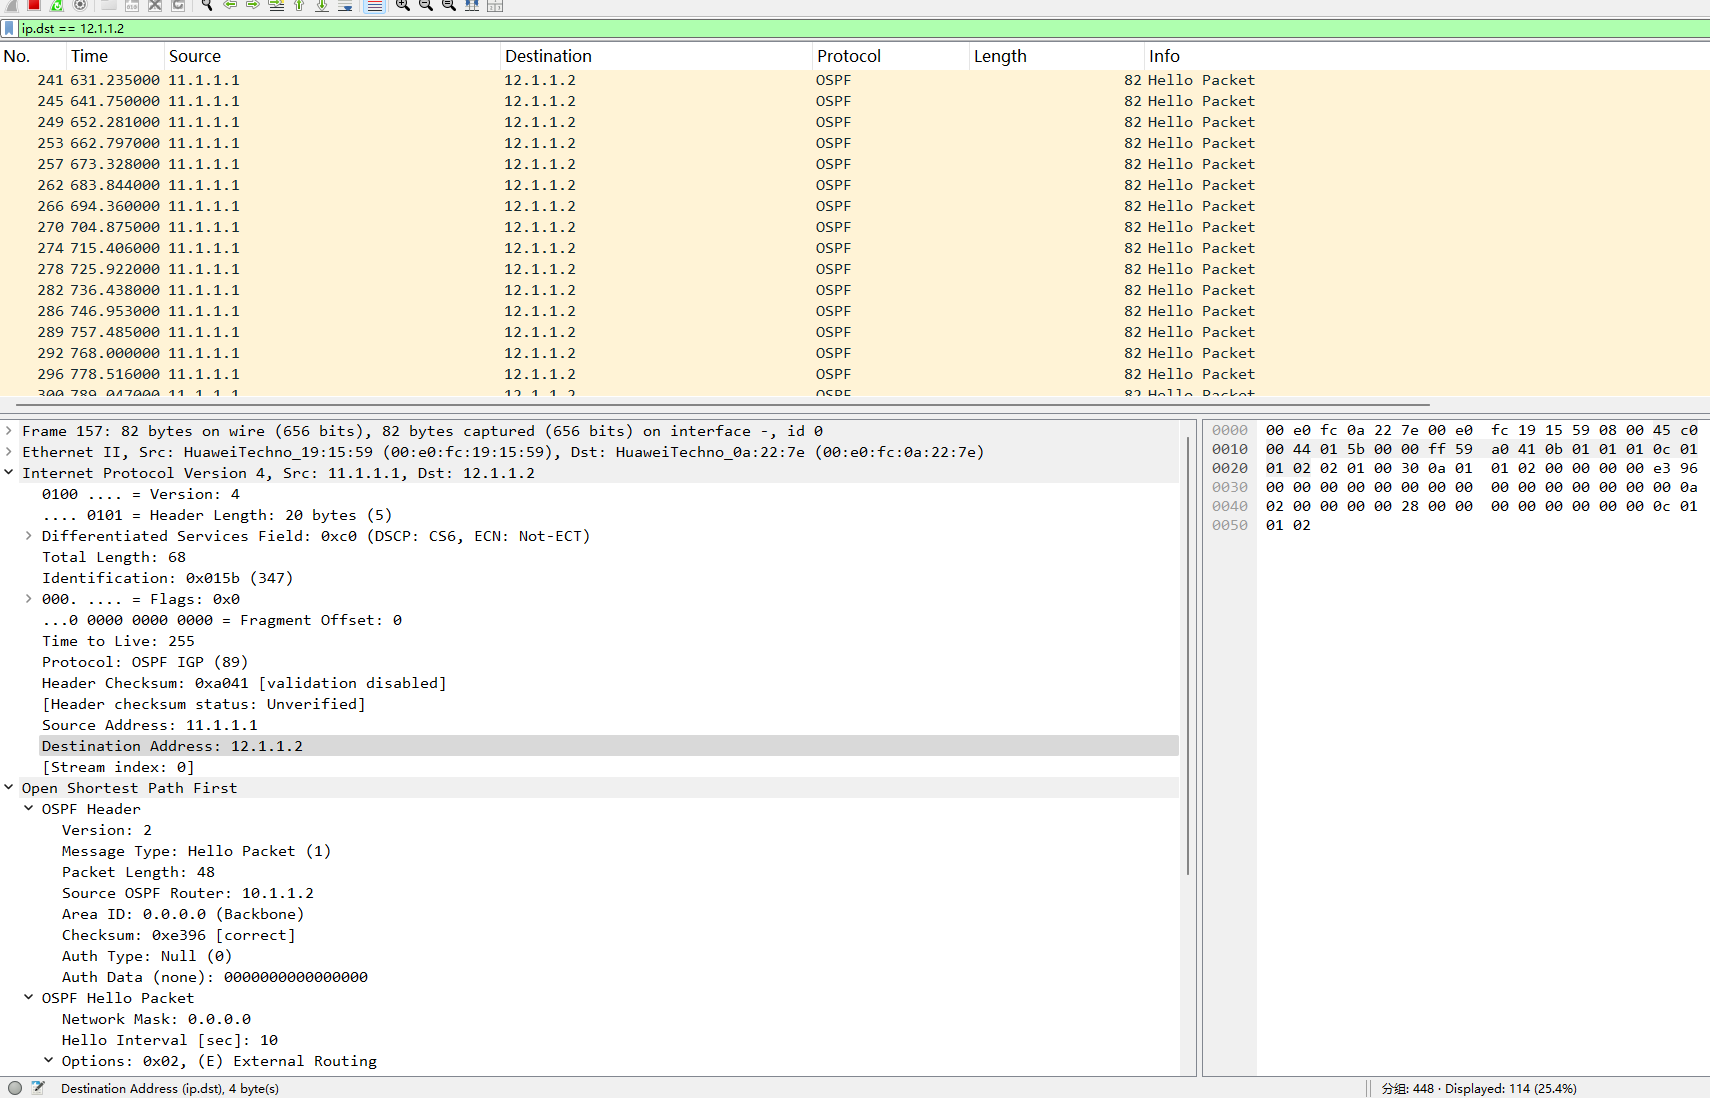
Task: Select packet 262 at time 683.844000
Action: (855, 185)
